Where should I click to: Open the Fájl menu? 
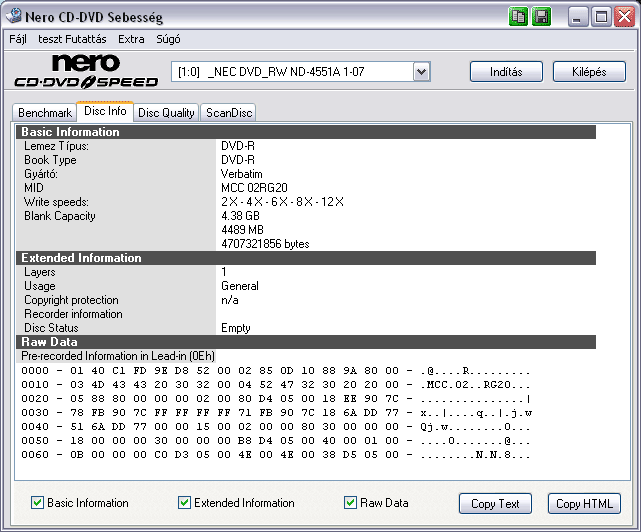point(18,39)
